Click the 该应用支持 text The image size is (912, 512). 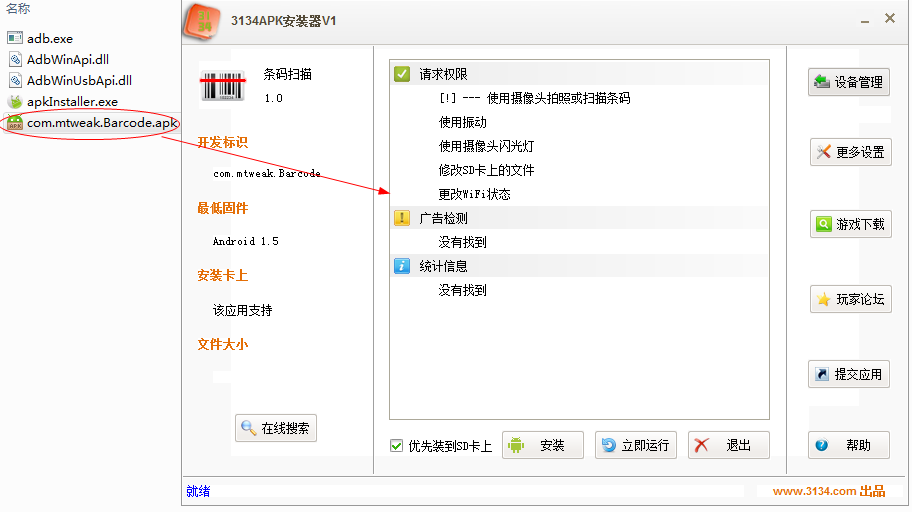tap(243, 310)
